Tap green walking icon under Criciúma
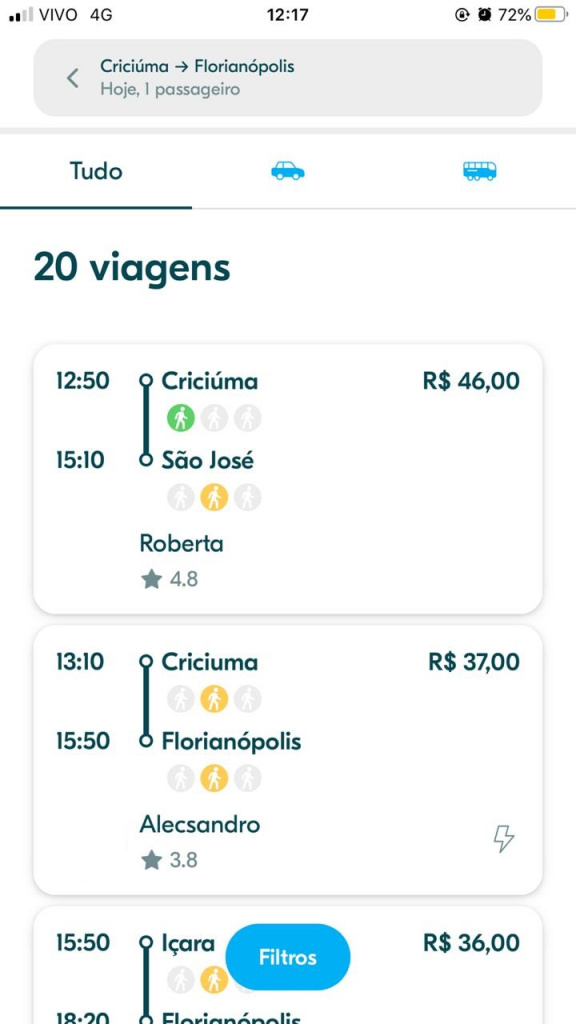The width and height of the screenshot is (576, 1024). click(x=181, y=418)
